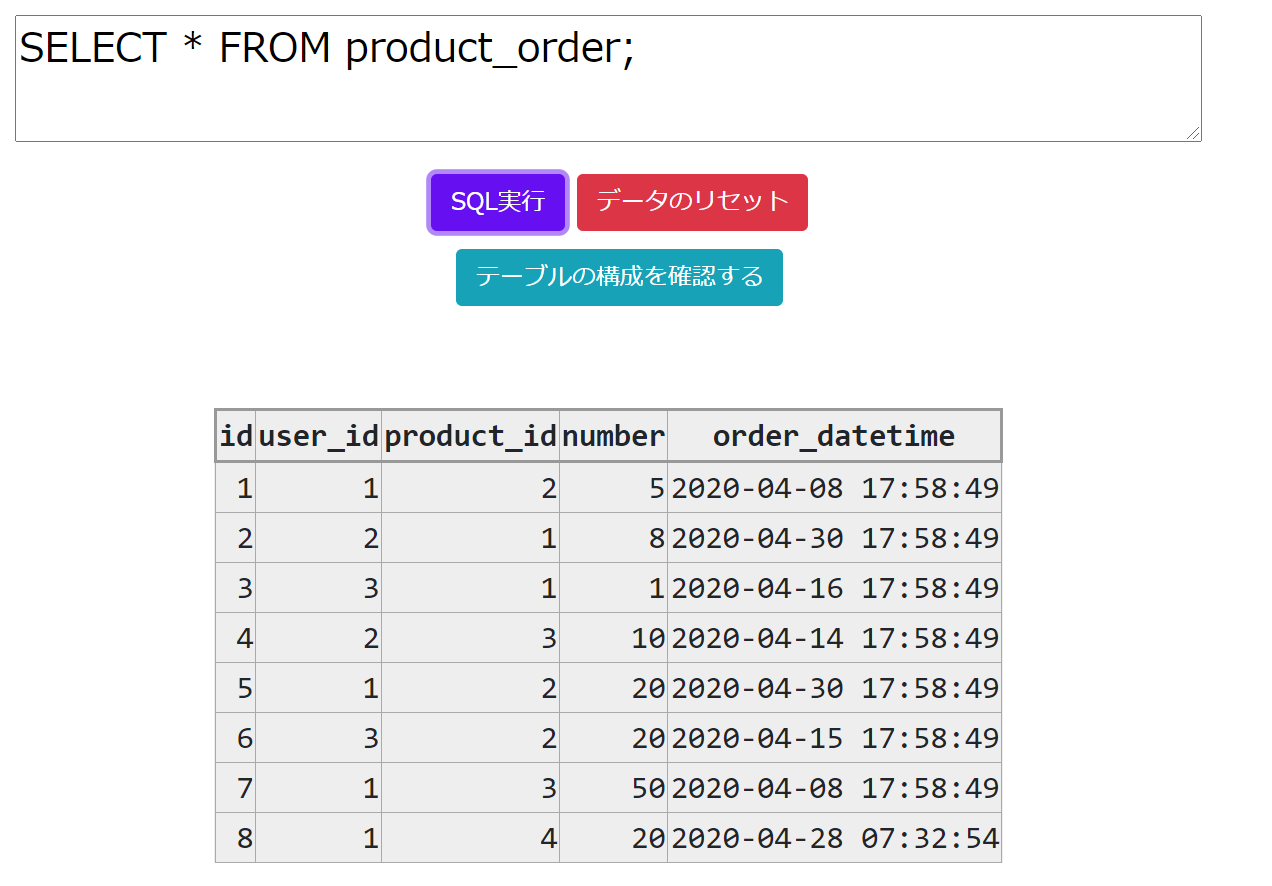Click the datetime 2020-04-16 17:58:49 cell
This screenshot has width=1272, height=886.
coord(834,588)
